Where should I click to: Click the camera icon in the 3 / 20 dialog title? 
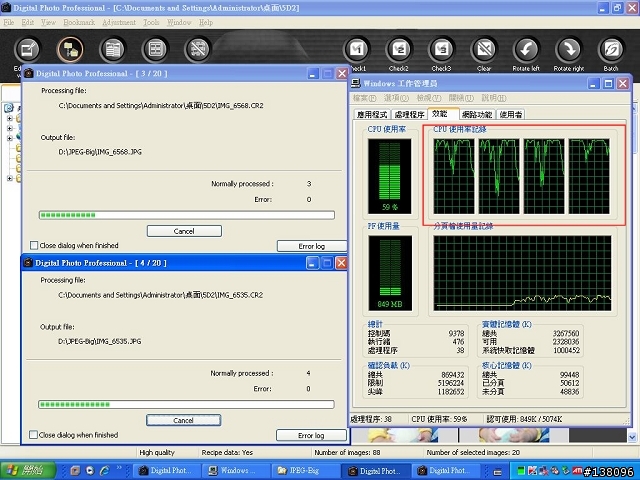pos(29,73)
